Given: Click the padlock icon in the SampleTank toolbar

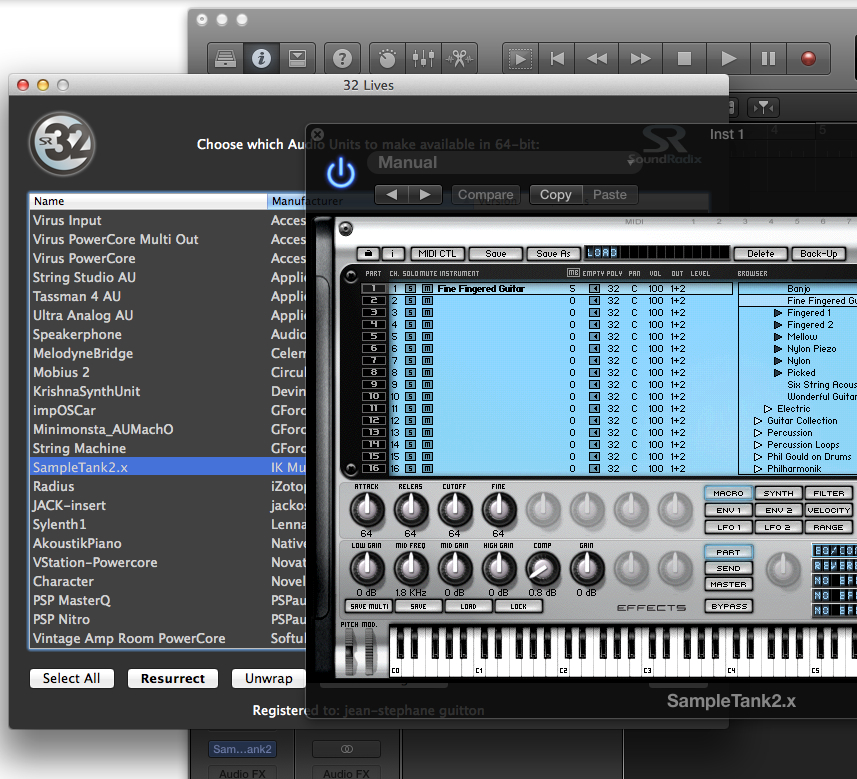Looking at the screenshot, I should [370, 253].
